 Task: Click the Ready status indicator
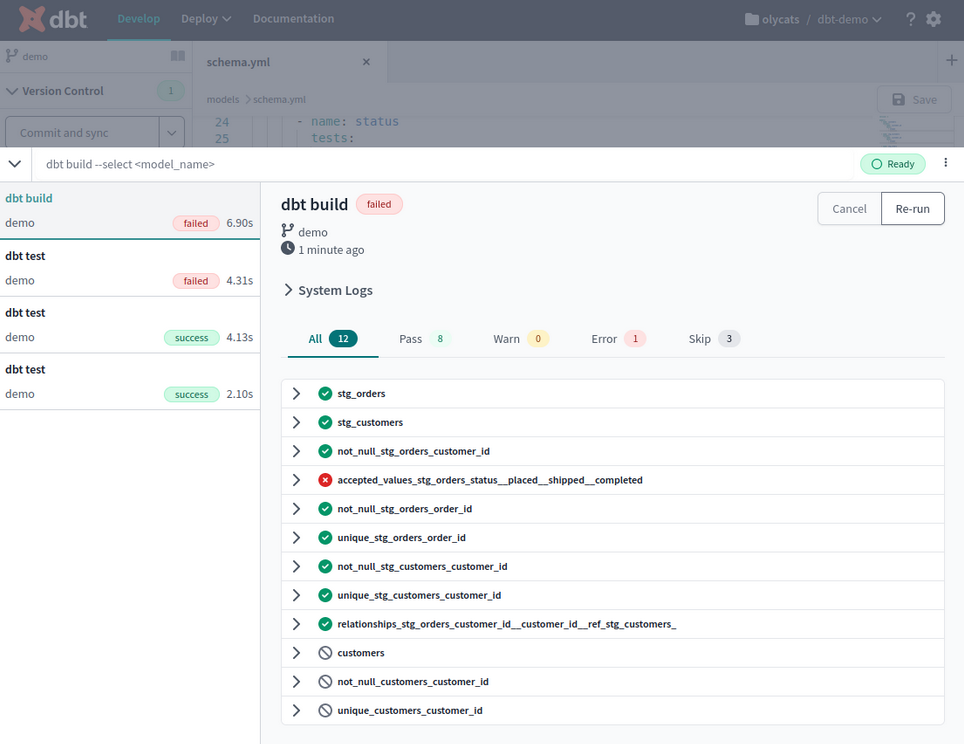(x=893, y=164)
